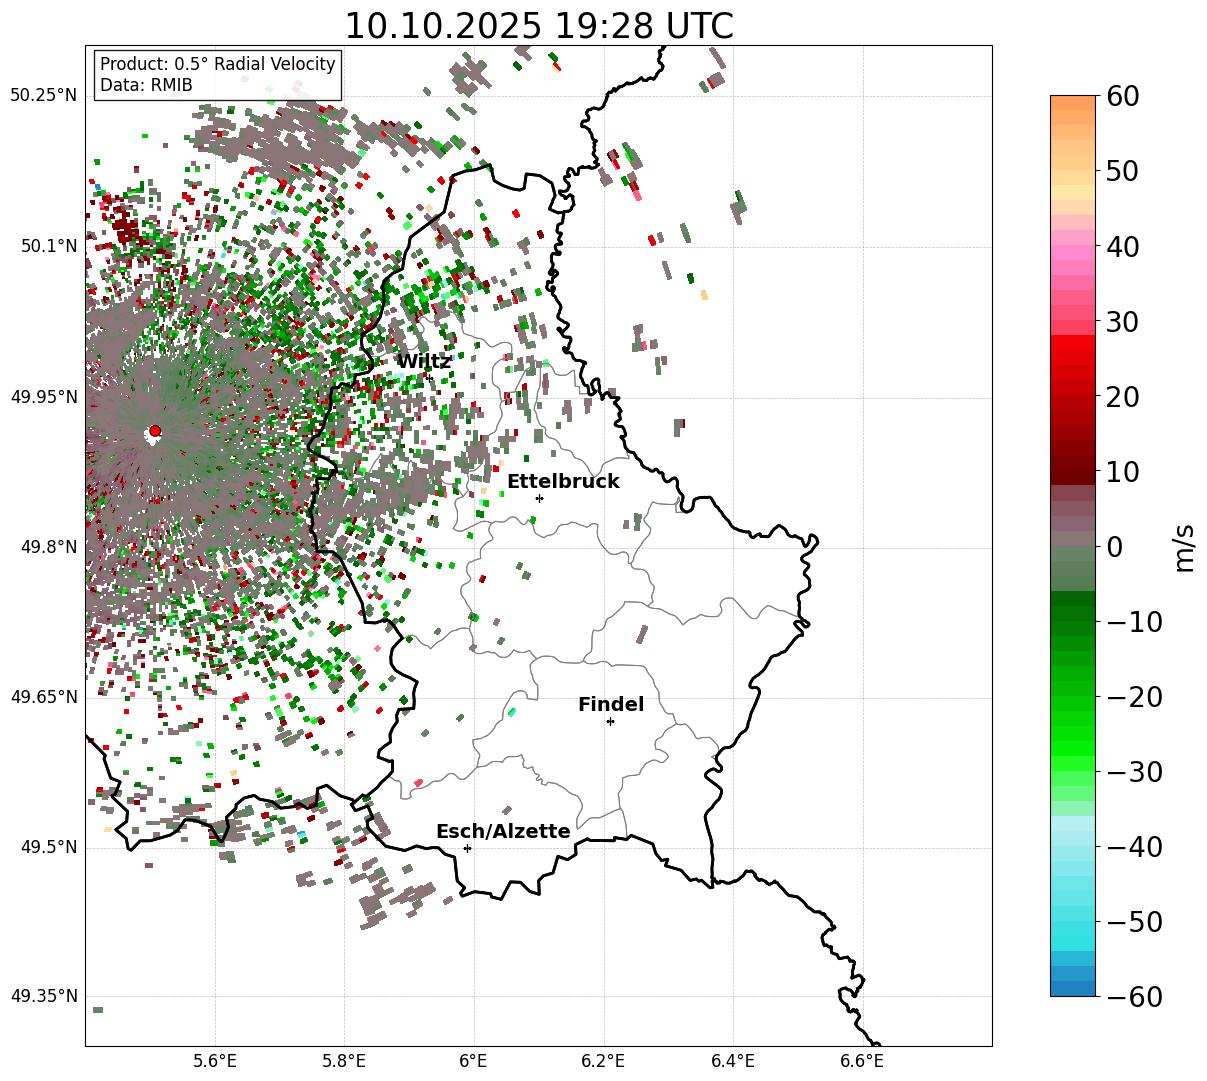Click the cross marker below Ettelbruck
The image size is (1207, 1081).
tap(539, 498)
